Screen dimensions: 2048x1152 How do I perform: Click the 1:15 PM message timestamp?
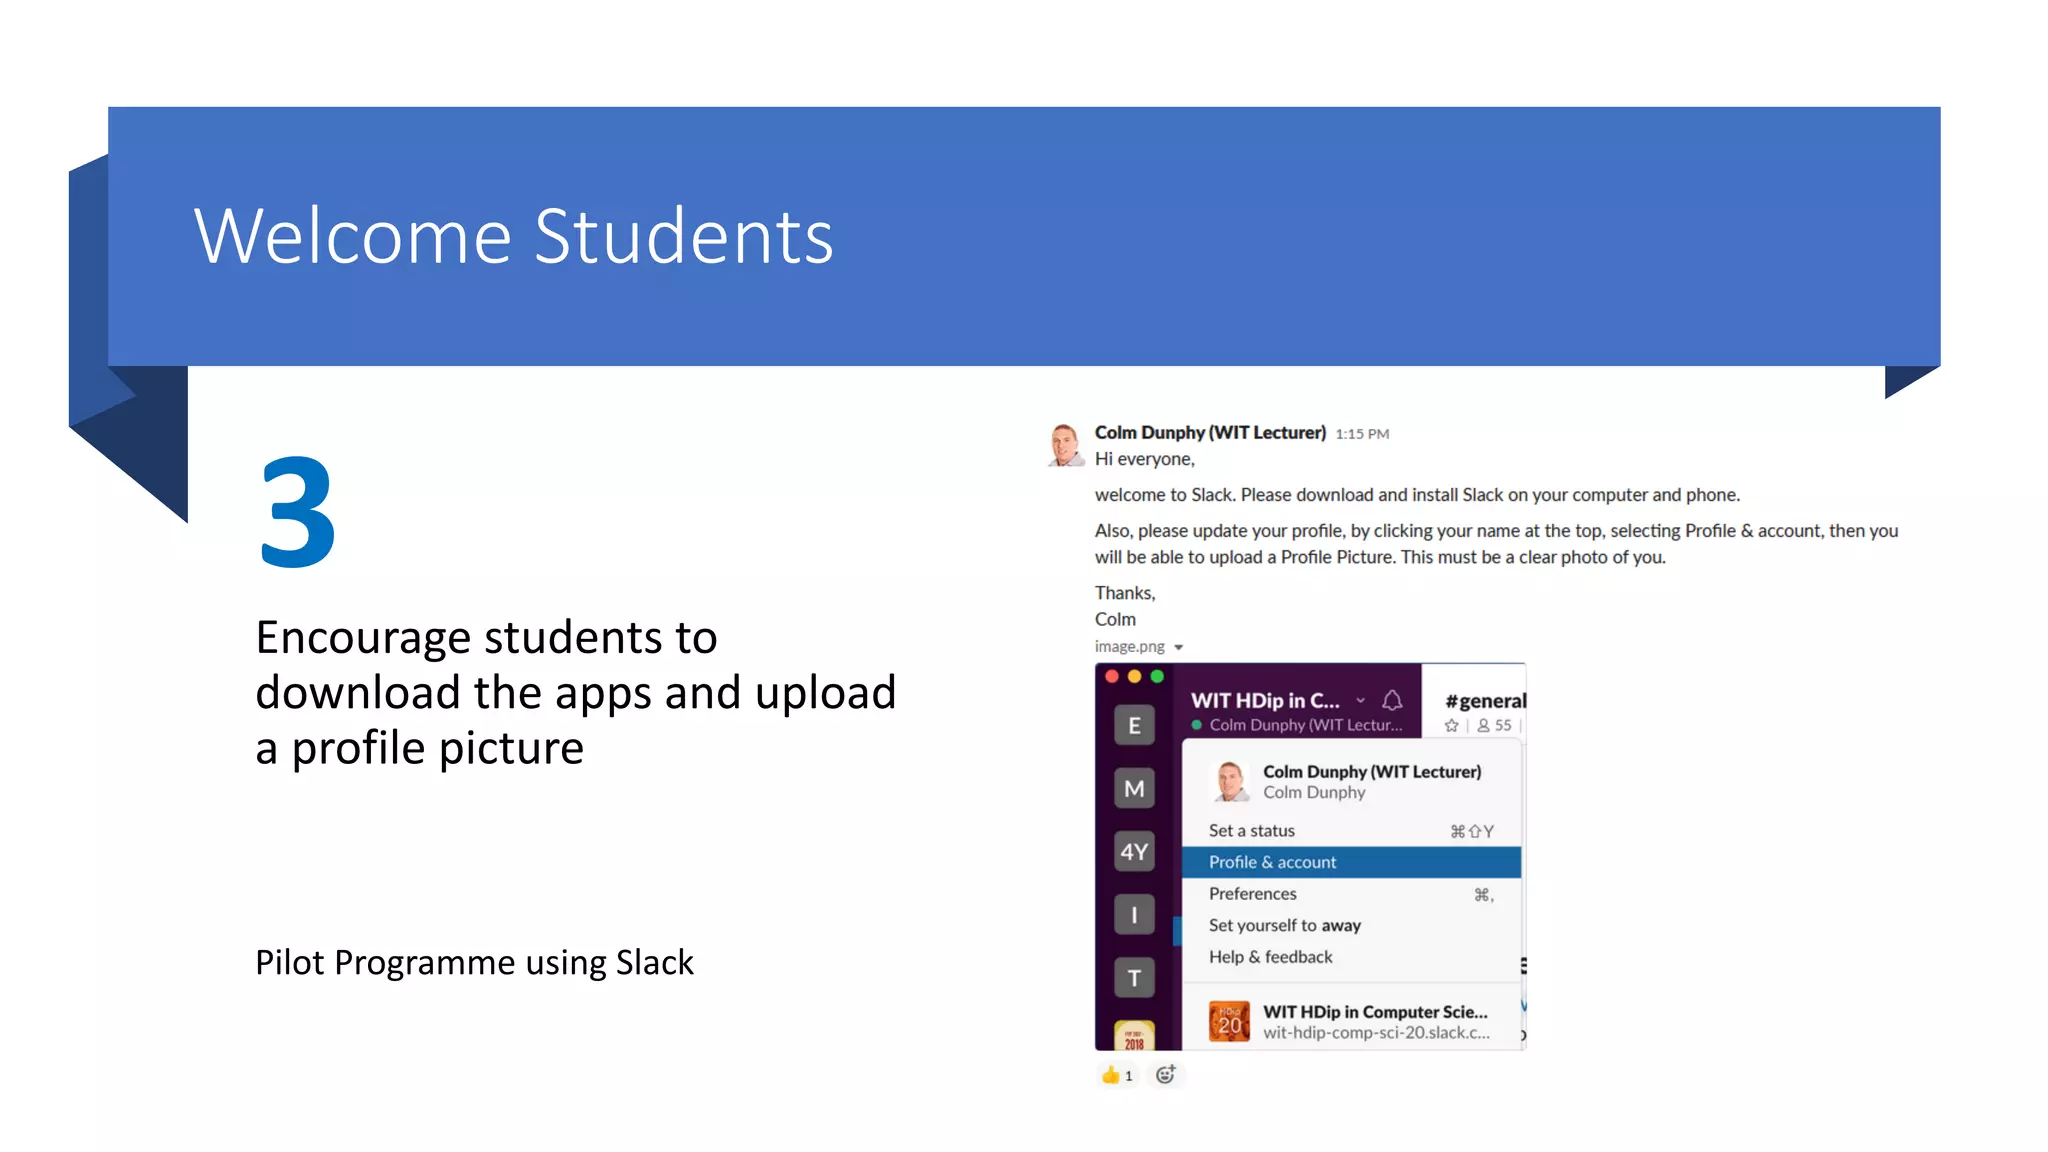click(1362, 434)
